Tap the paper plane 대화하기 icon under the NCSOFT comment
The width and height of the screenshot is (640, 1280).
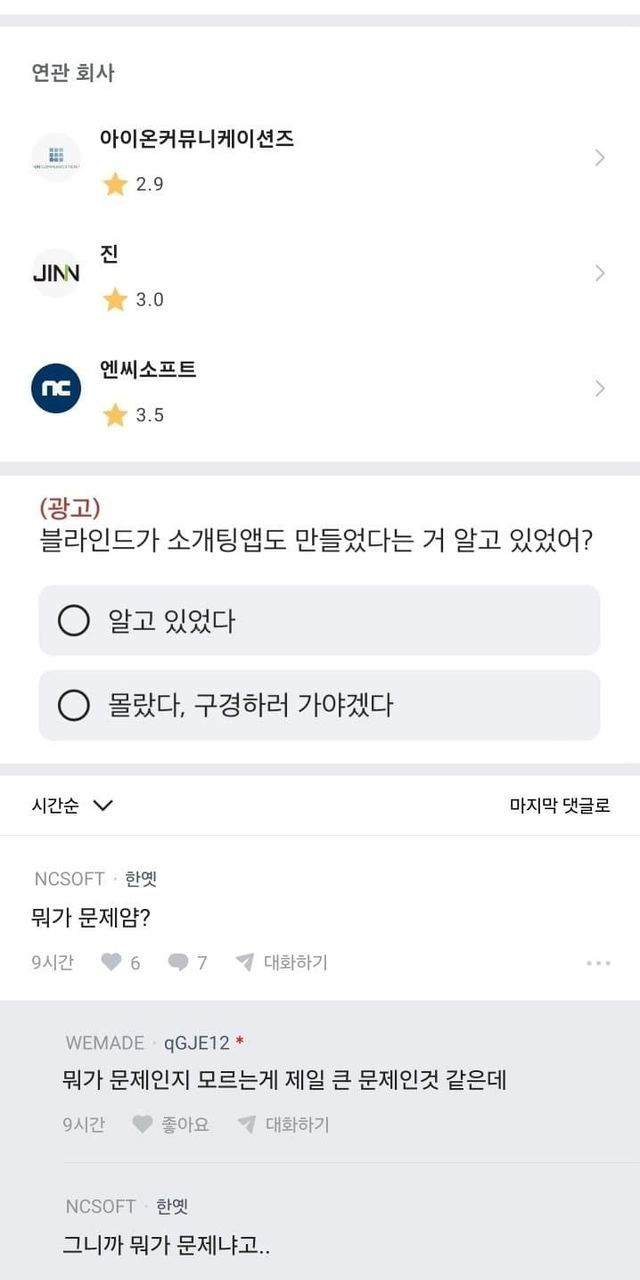point(245,962)
